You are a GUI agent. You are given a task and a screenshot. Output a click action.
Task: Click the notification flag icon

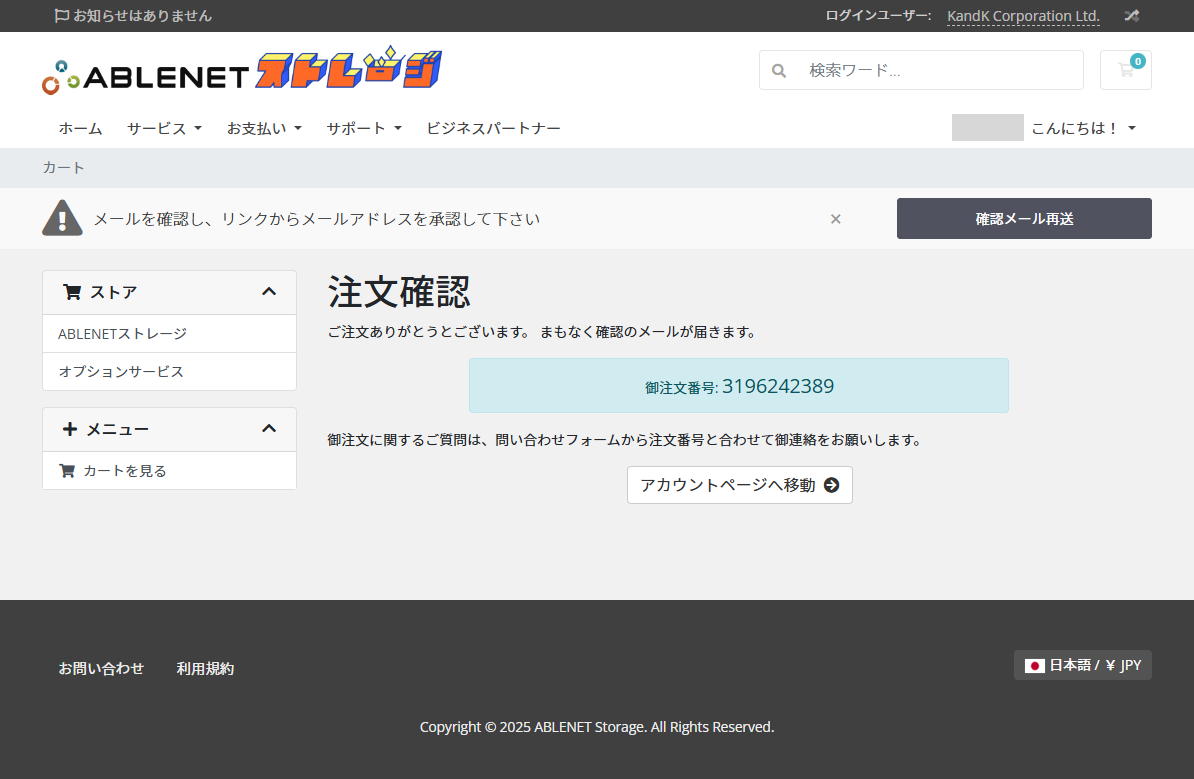click(x=62, y=16)
